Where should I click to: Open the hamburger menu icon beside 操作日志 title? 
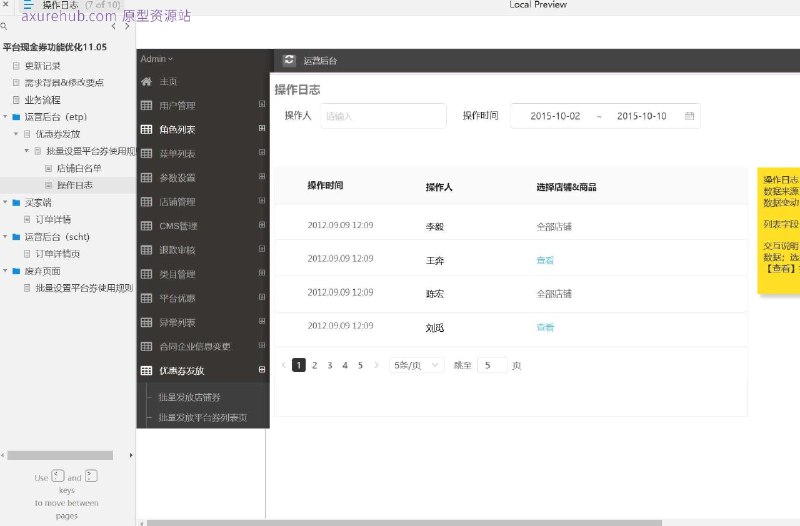coord(28,5)
